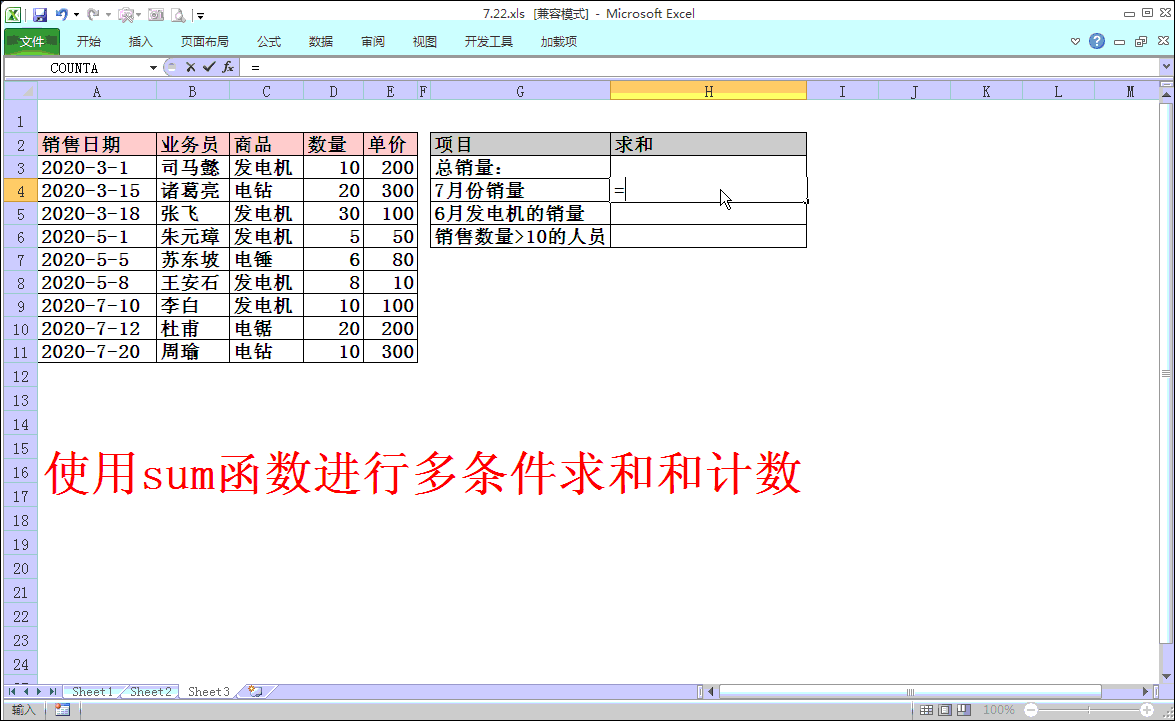The image size is (1175, 721).
Task: Click the horizontal scrollbar thumb
Action: point(910,692)
